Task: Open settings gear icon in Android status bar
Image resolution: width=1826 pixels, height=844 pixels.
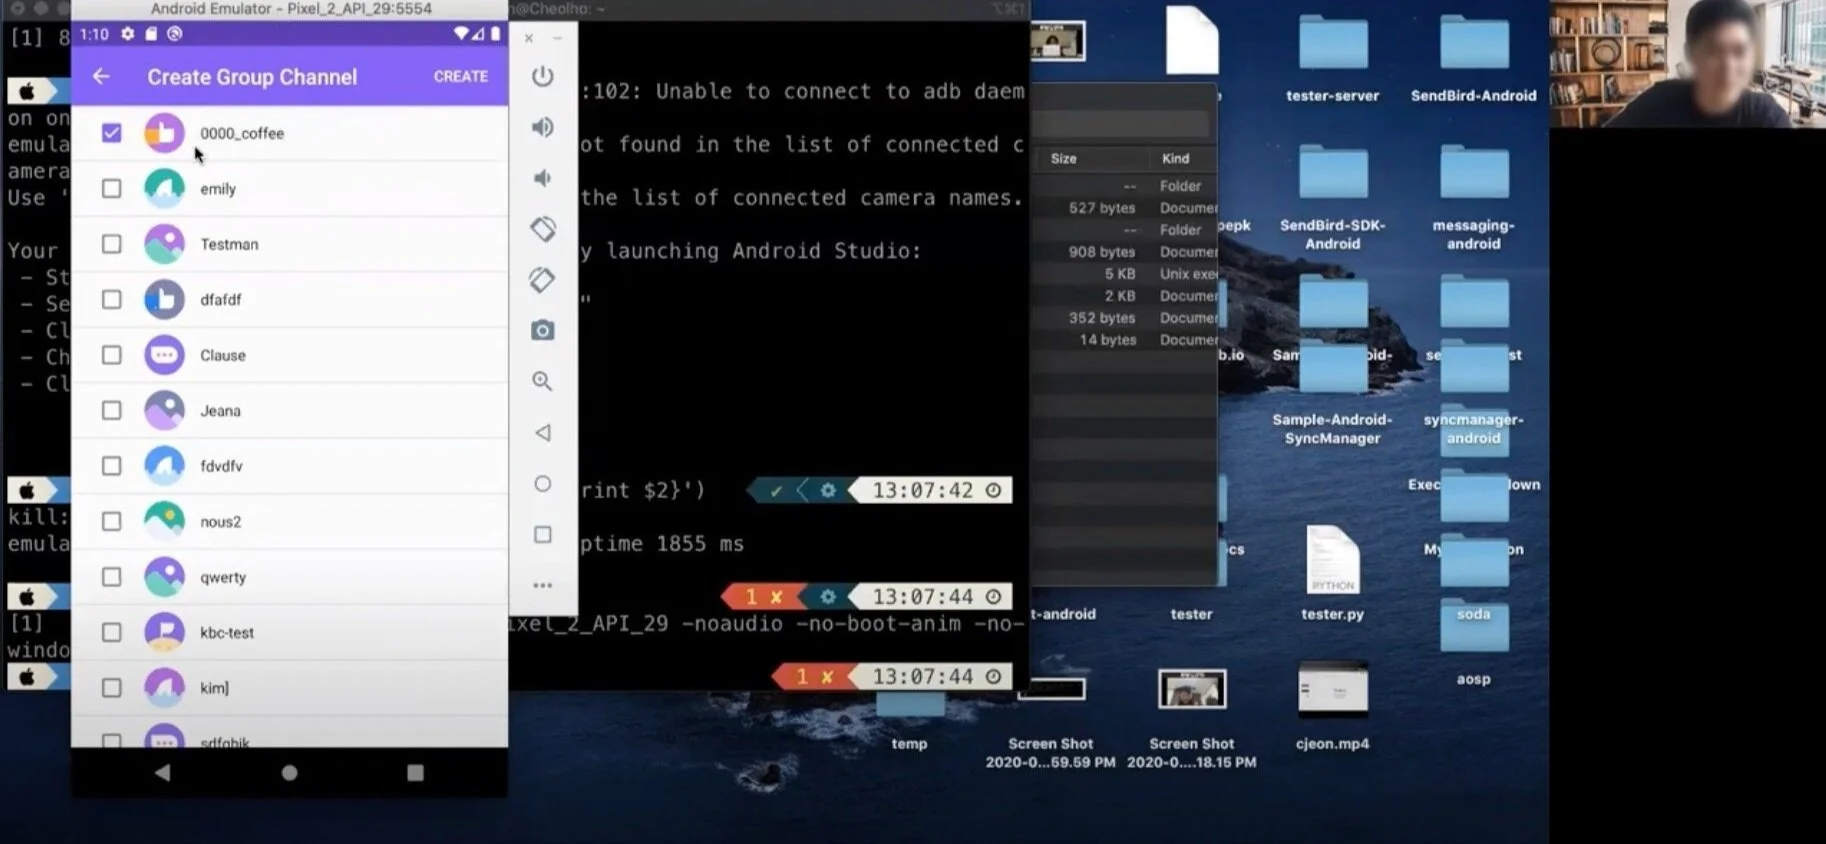Action: [x=128, y=34]
